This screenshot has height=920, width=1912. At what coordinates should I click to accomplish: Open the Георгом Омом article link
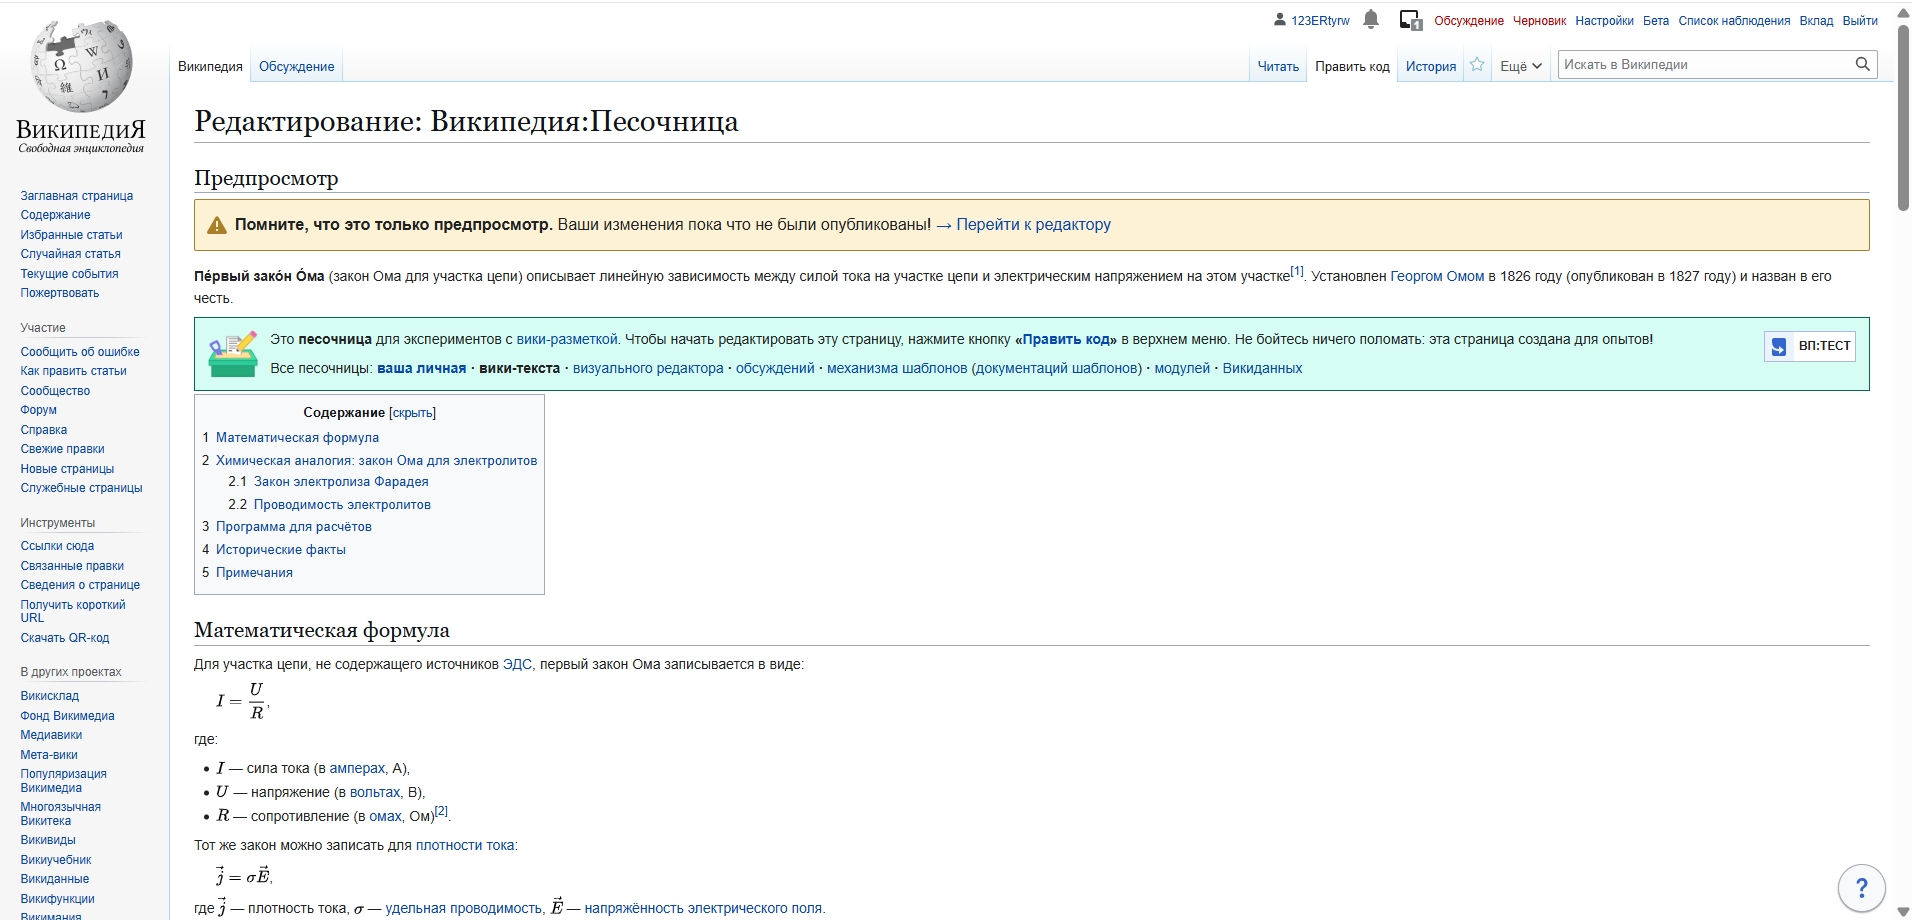pos(1436,277)
